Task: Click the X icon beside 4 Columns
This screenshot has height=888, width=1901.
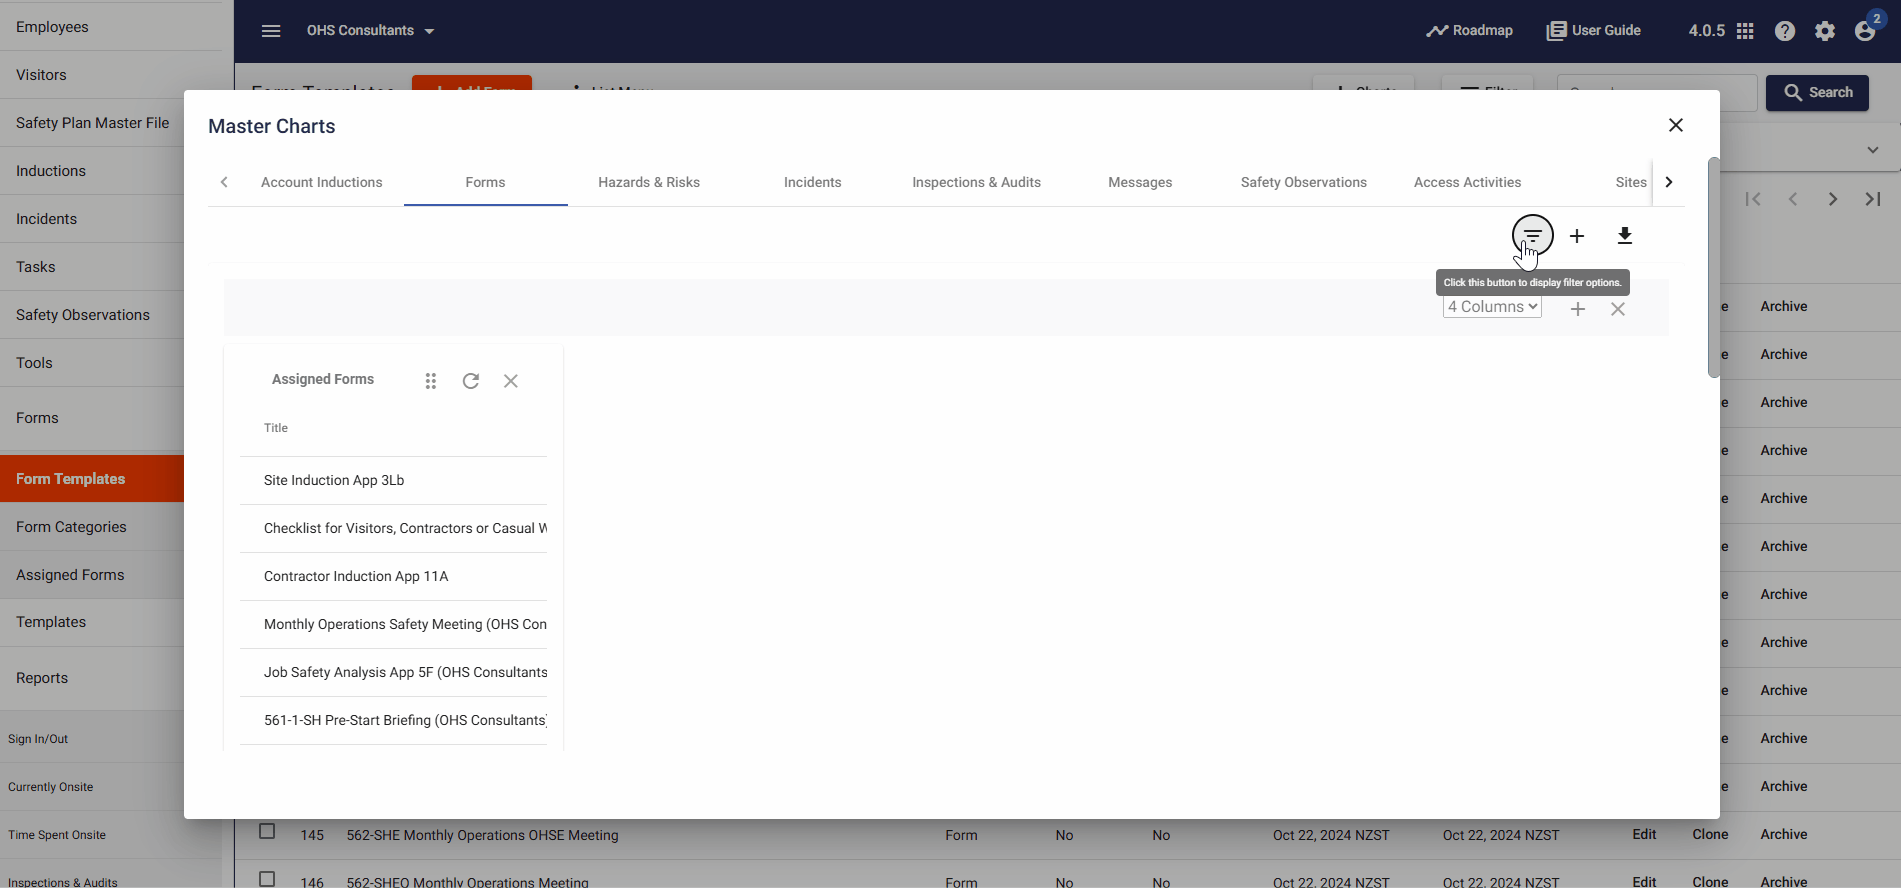Action: pos(1618,309)
